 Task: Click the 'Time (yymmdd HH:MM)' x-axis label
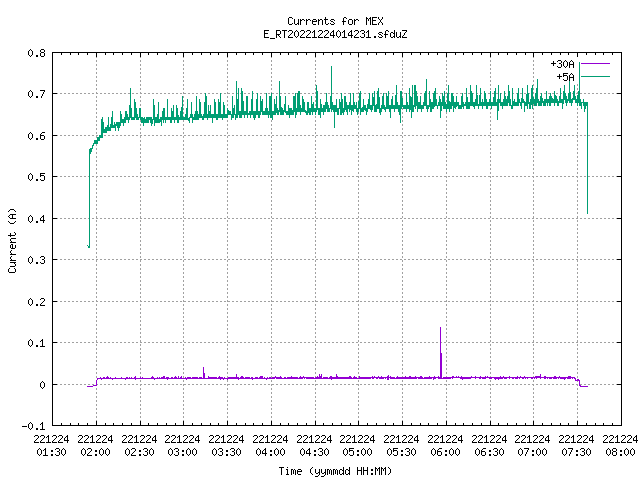pos(335,471)
